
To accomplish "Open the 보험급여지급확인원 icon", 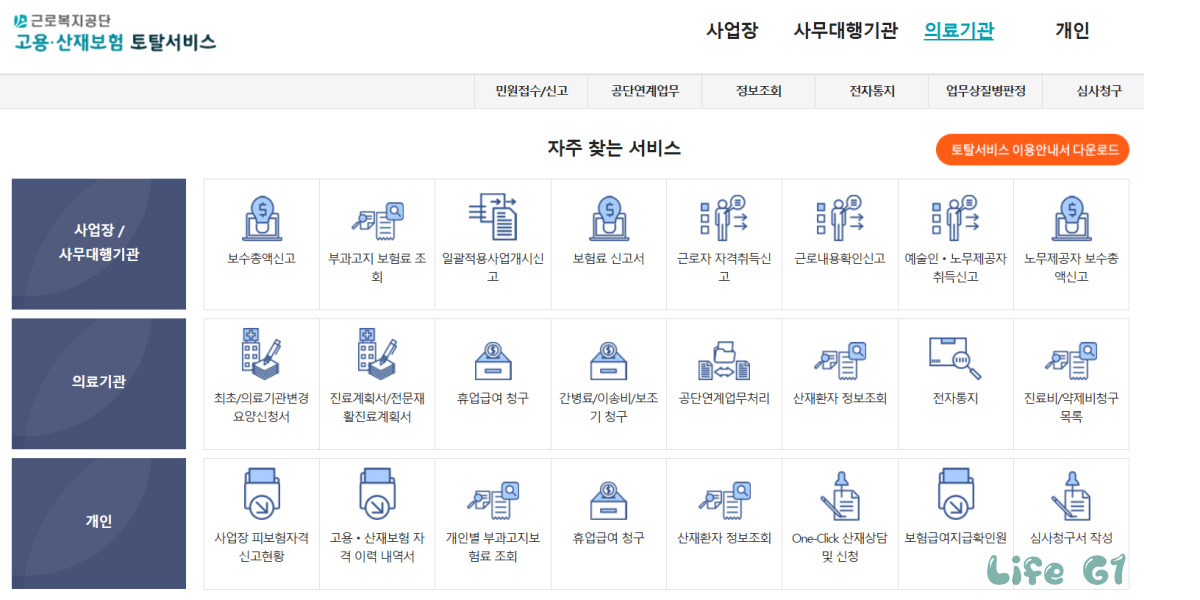I will coord(956,494).
